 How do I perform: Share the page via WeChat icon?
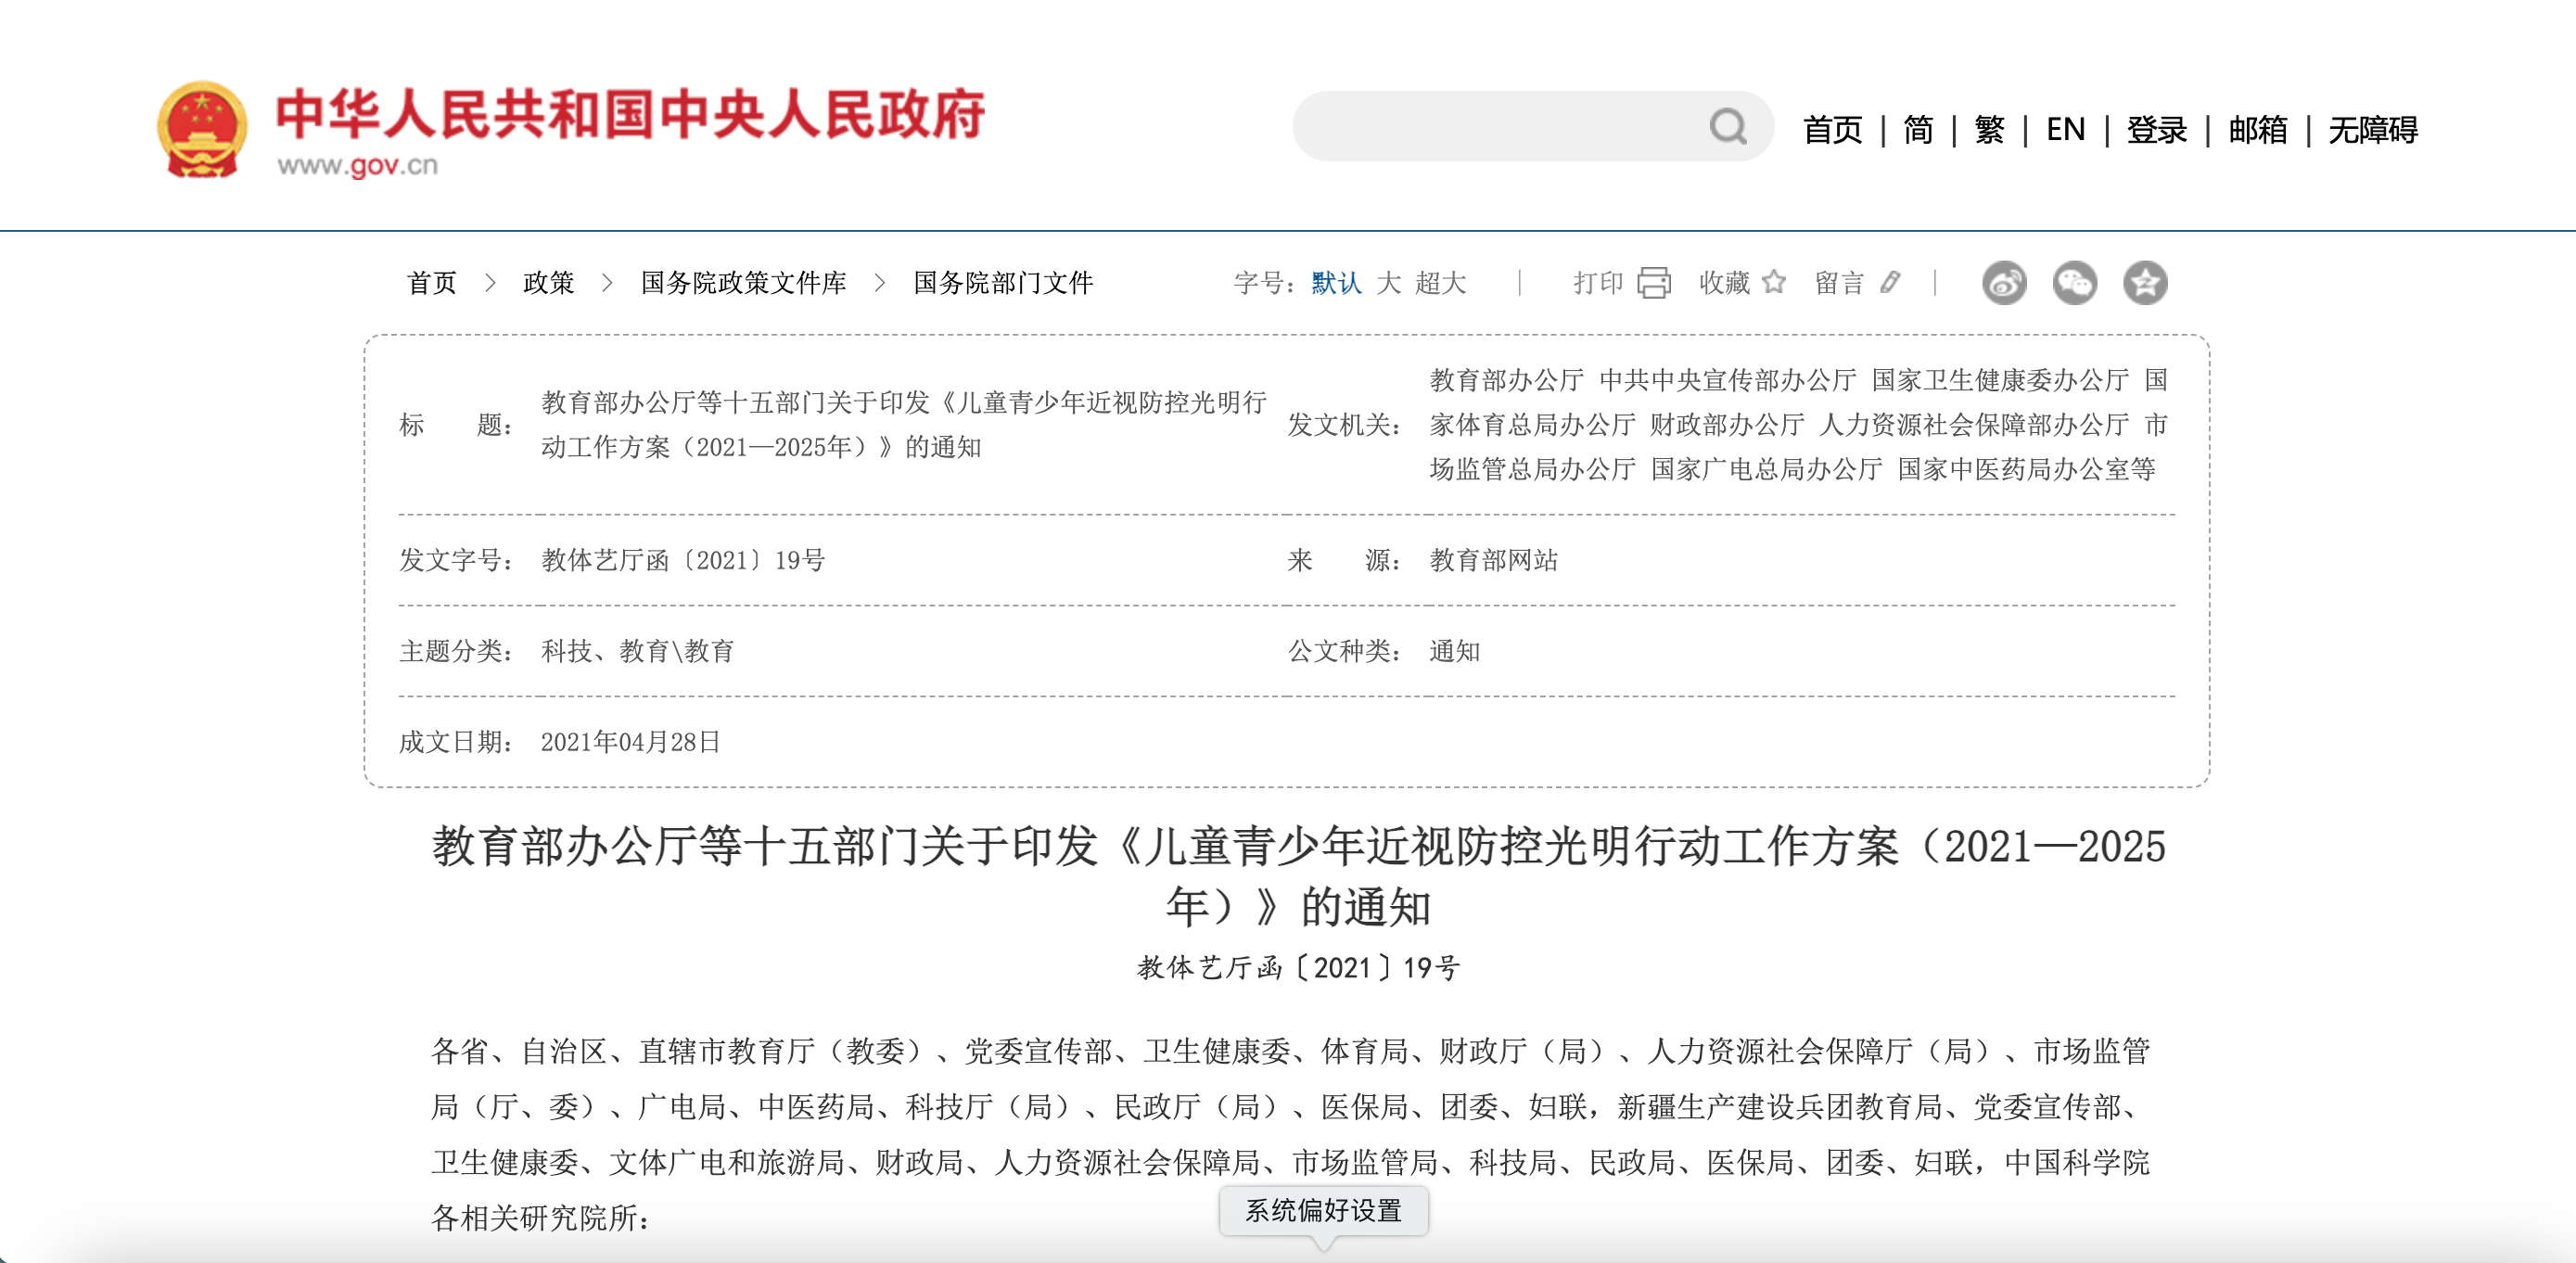pyautogui.click(x=2075, y=283)
